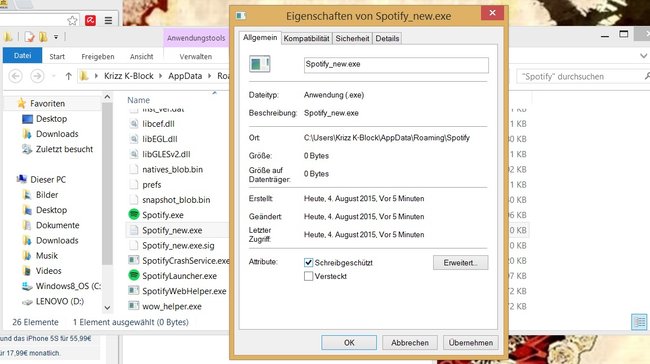Click the Name column sort arrow
The image size is (650, 364).
[x=214, y=93]
